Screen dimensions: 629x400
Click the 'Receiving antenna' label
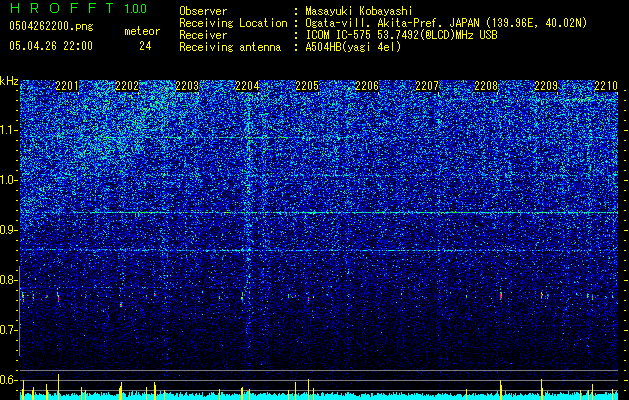230,47
